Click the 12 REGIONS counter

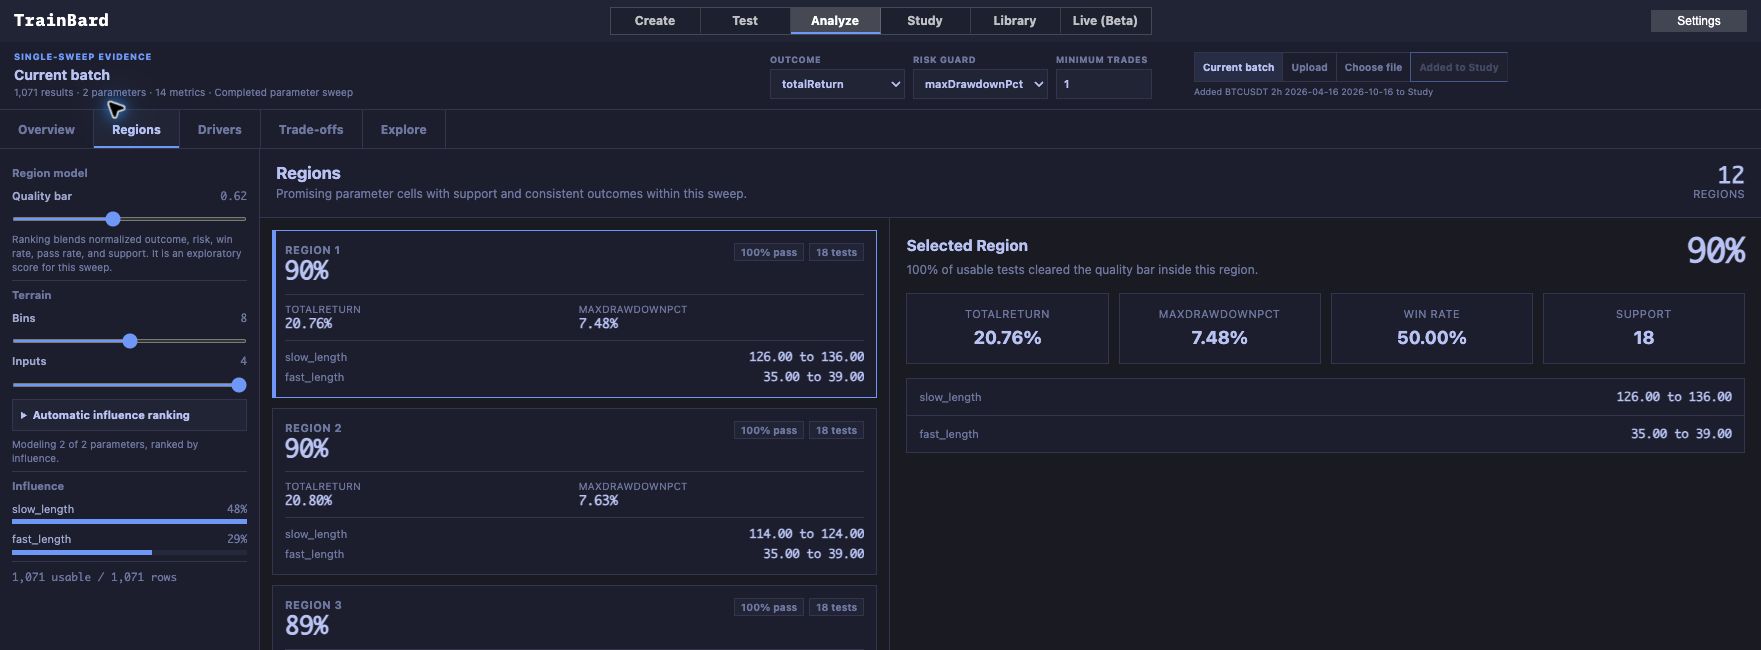point(1719,182)
